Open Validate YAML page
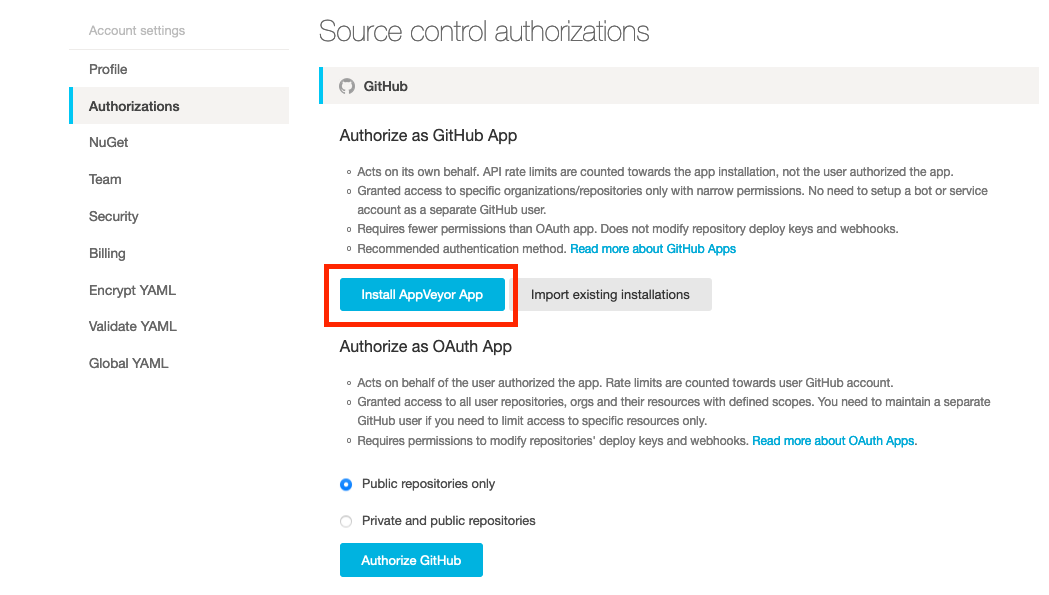The image size is (1049, 595). coord(133,326)
